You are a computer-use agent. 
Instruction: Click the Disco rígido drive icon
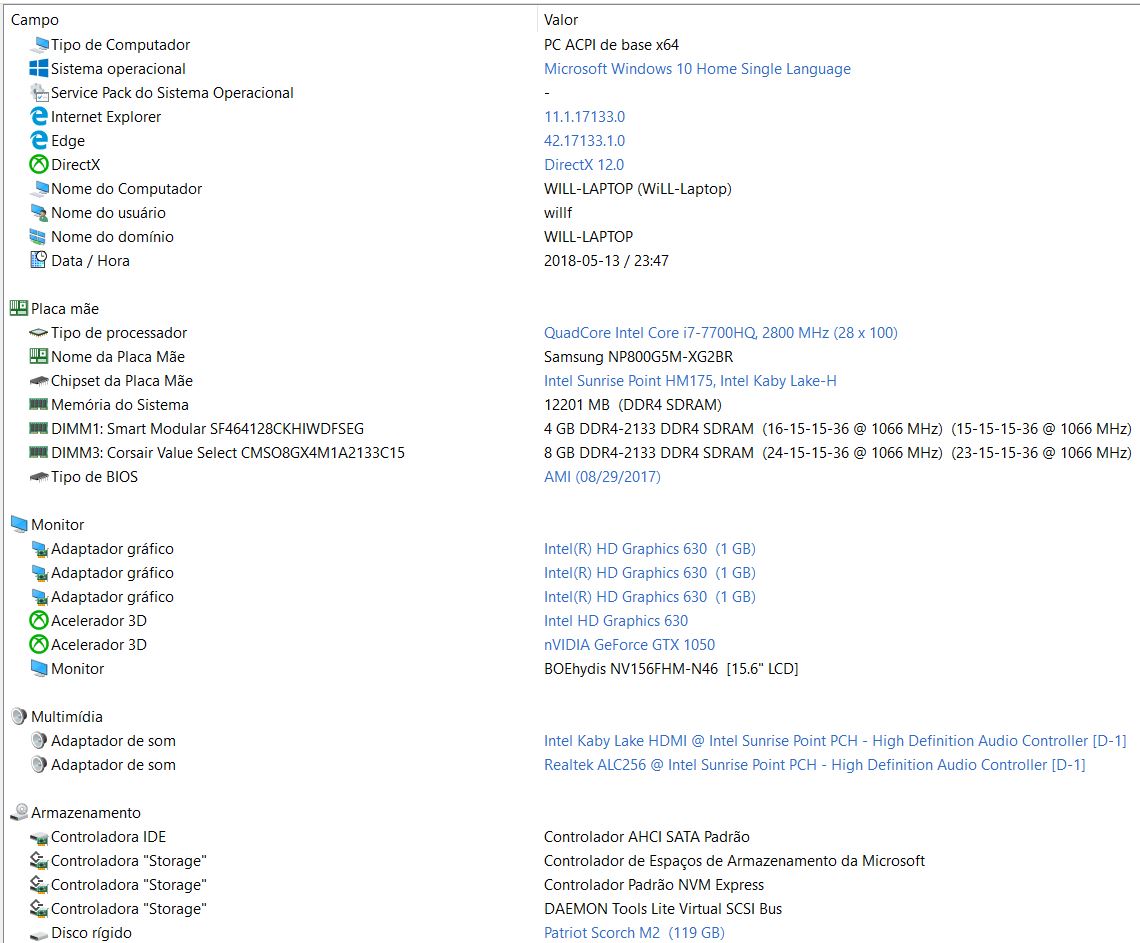pos(39,934)
